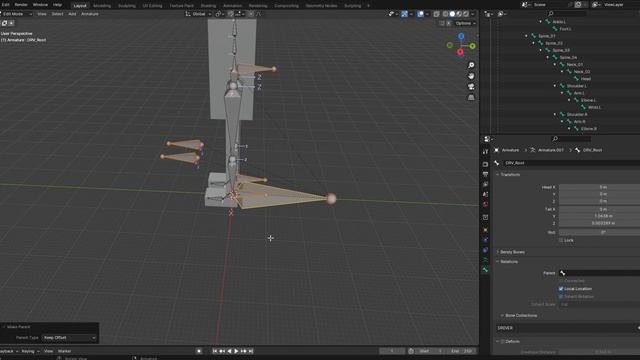Switch to the Sculpting workspace tab
Image resolution: width=640 pixels, height=360 pixels.
click(x=127, y=6)
